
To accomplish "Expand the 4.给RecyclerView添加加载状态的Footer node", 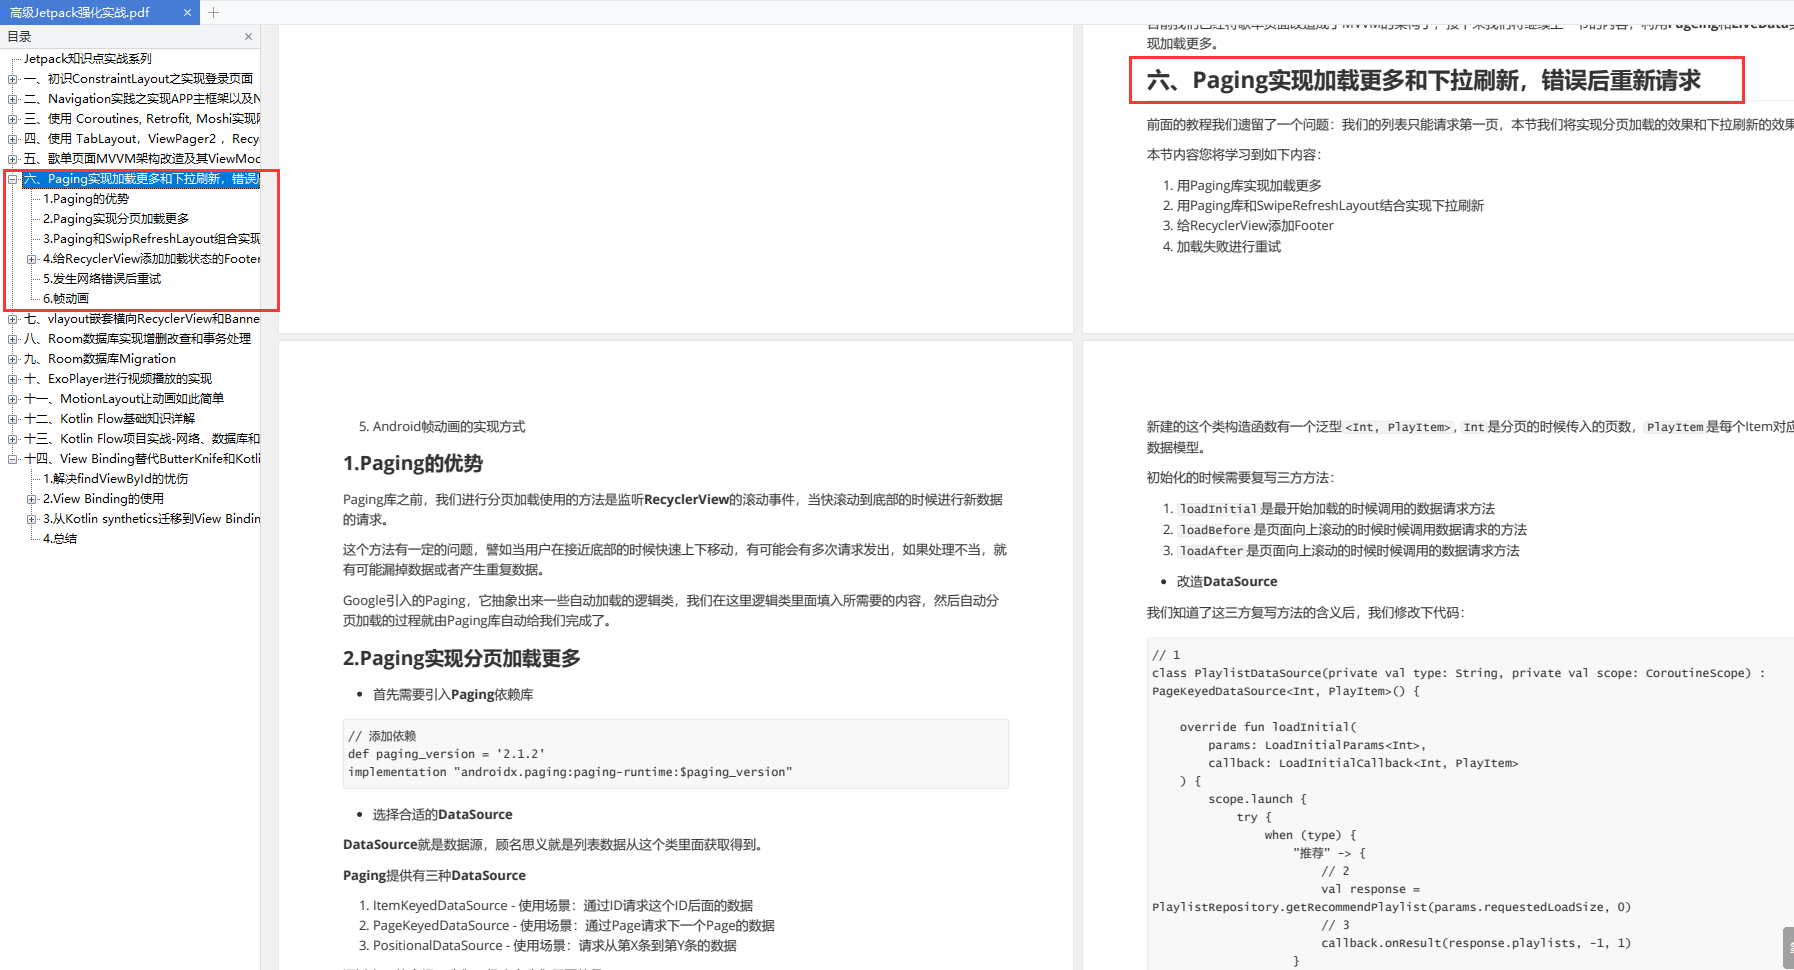I will pyautogui.click(x=34, y=258).
